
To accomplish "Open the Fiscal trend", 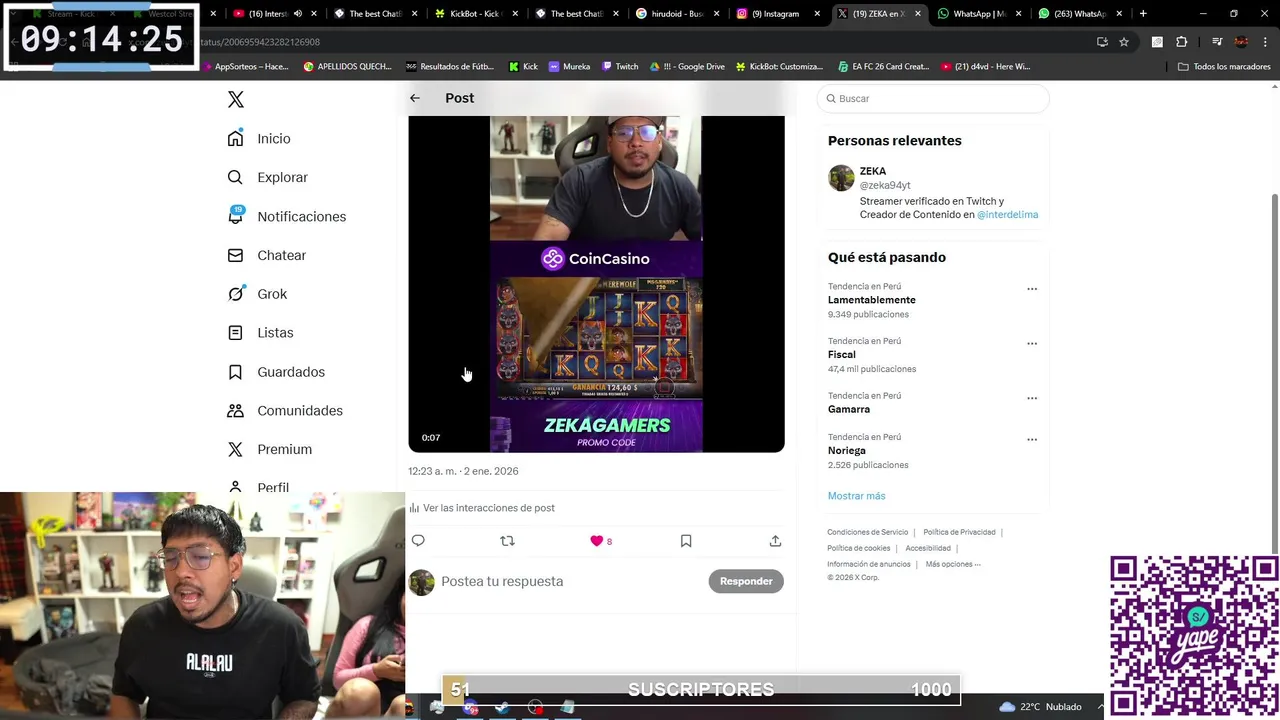I will tap(842, 355).
